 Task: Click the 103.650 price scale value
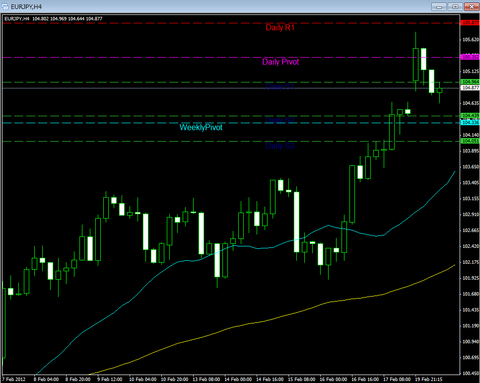point(470,167)
